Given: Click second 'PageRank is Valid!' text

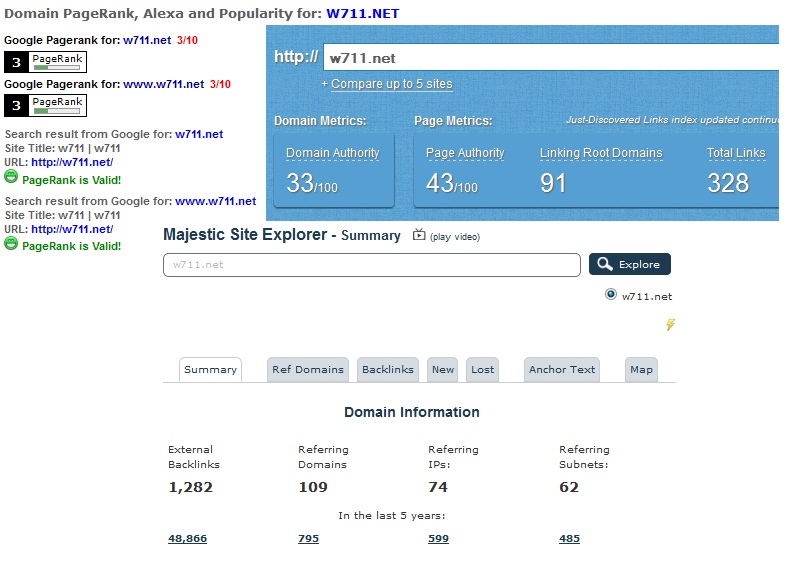Looking at the screenshot, I should (x=72, y=246).
